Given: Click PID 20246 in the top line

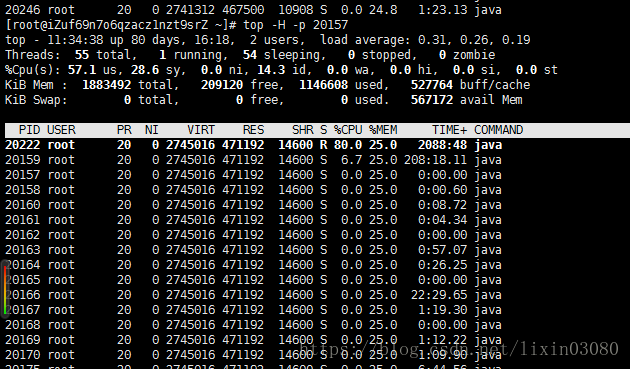Looking at the screenshot, I should pos(22,10).
